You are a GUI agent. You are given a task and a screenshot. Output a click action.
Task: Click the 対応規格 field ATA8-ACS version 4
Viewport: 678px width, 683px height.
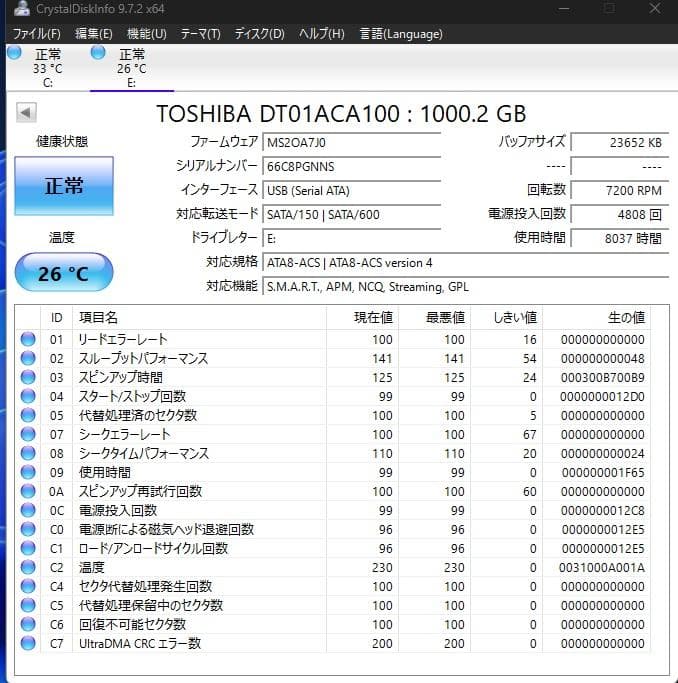point(465,263)
